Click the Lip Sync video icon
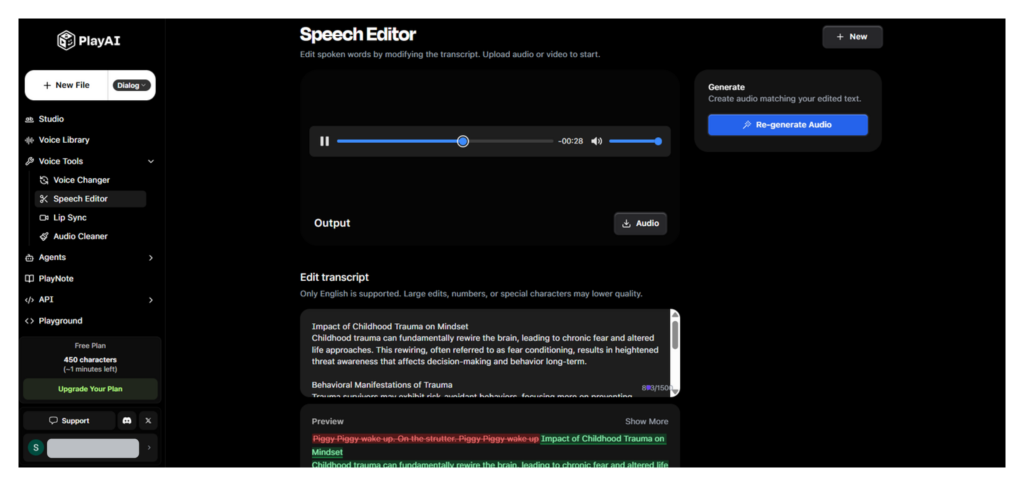The width and height of the screenshot is (1024, 486). pyautogui.click(x=44, y=218)
